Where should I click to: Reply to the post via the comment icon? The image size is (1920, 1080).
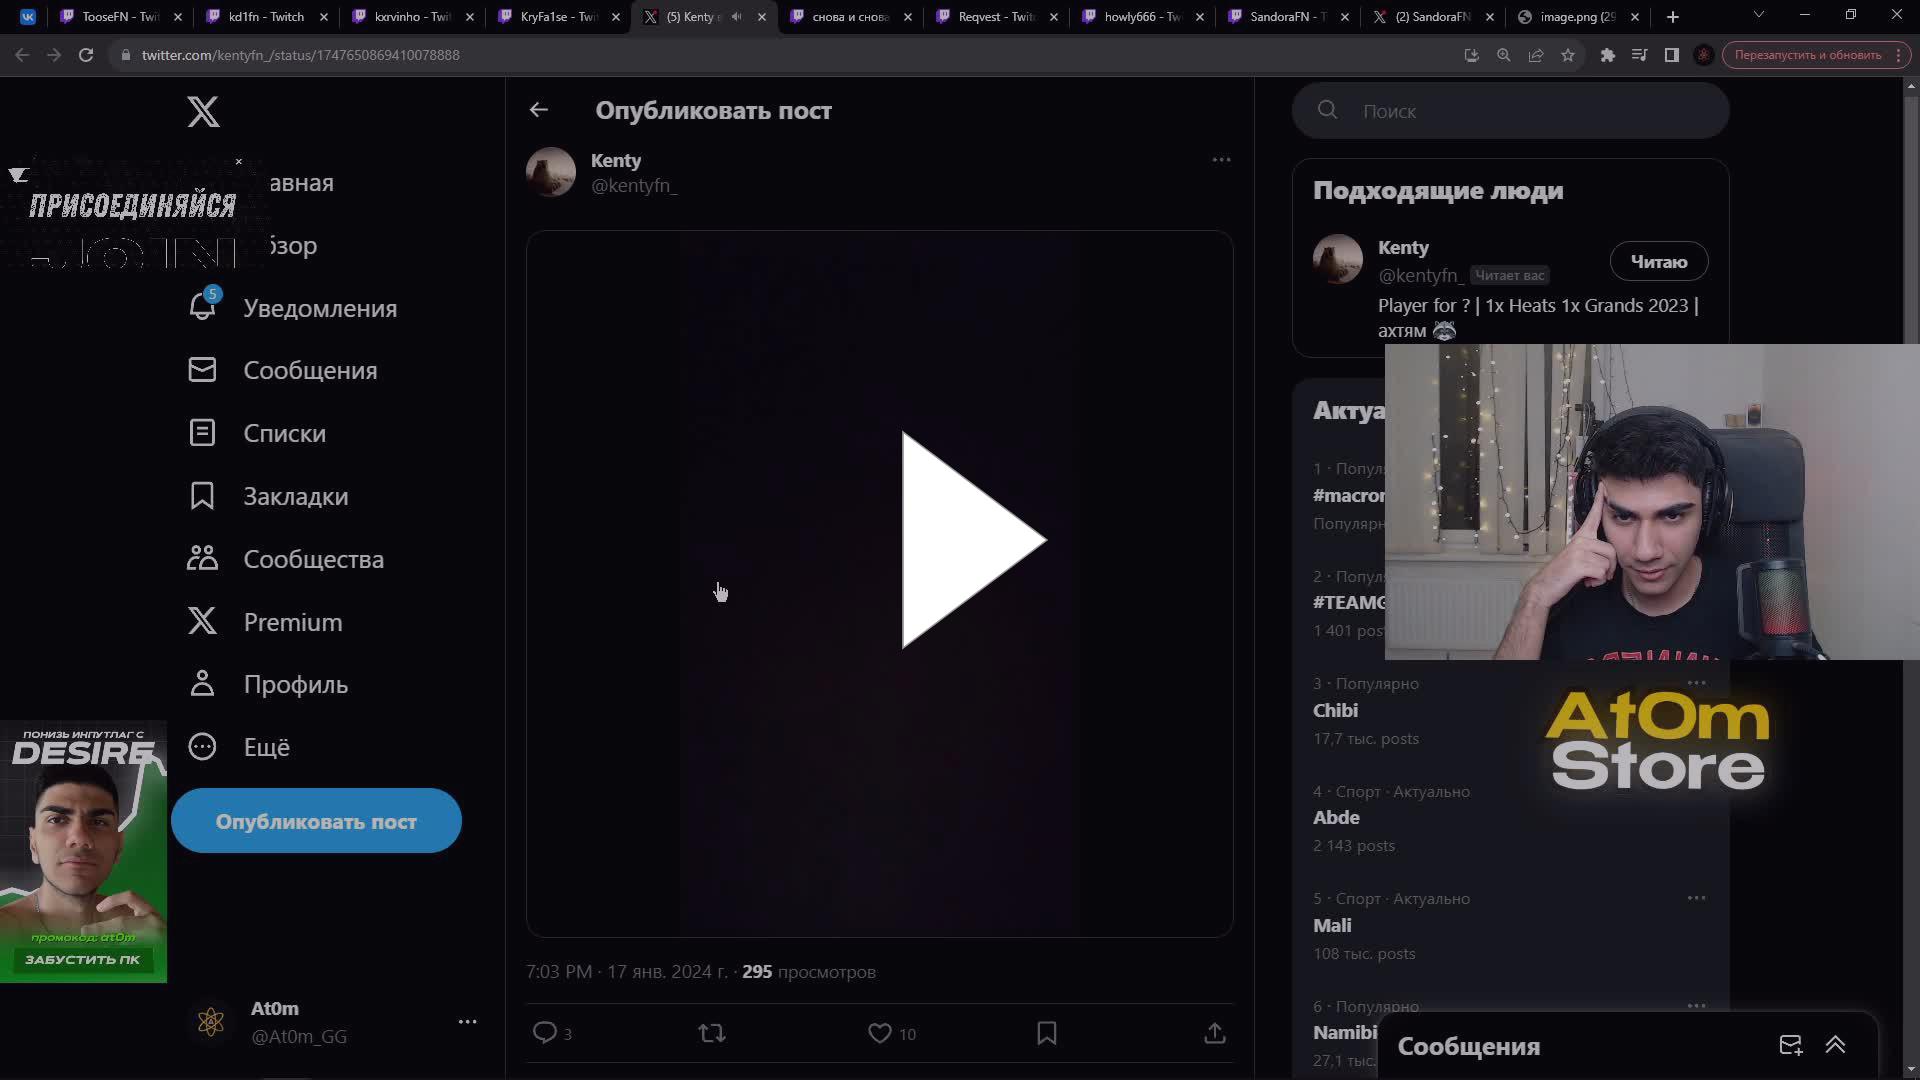click(545, 1033)
